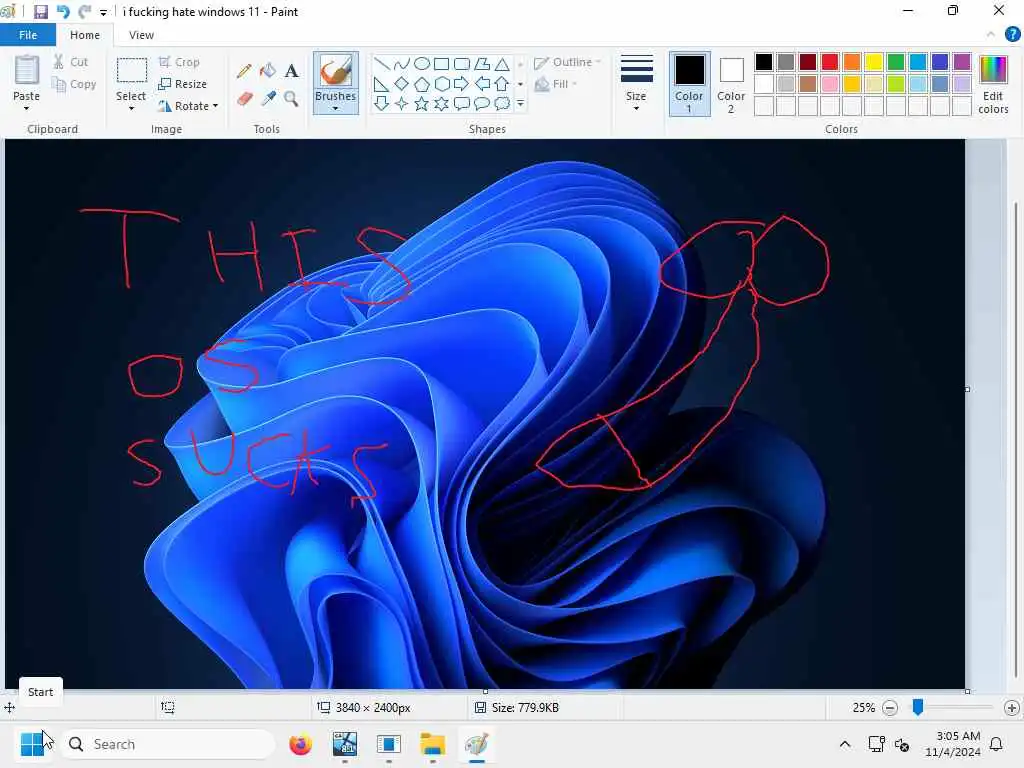Collapse the ribbon with the chevron
Screen dimensions: 1024x768
coord(991,35)
